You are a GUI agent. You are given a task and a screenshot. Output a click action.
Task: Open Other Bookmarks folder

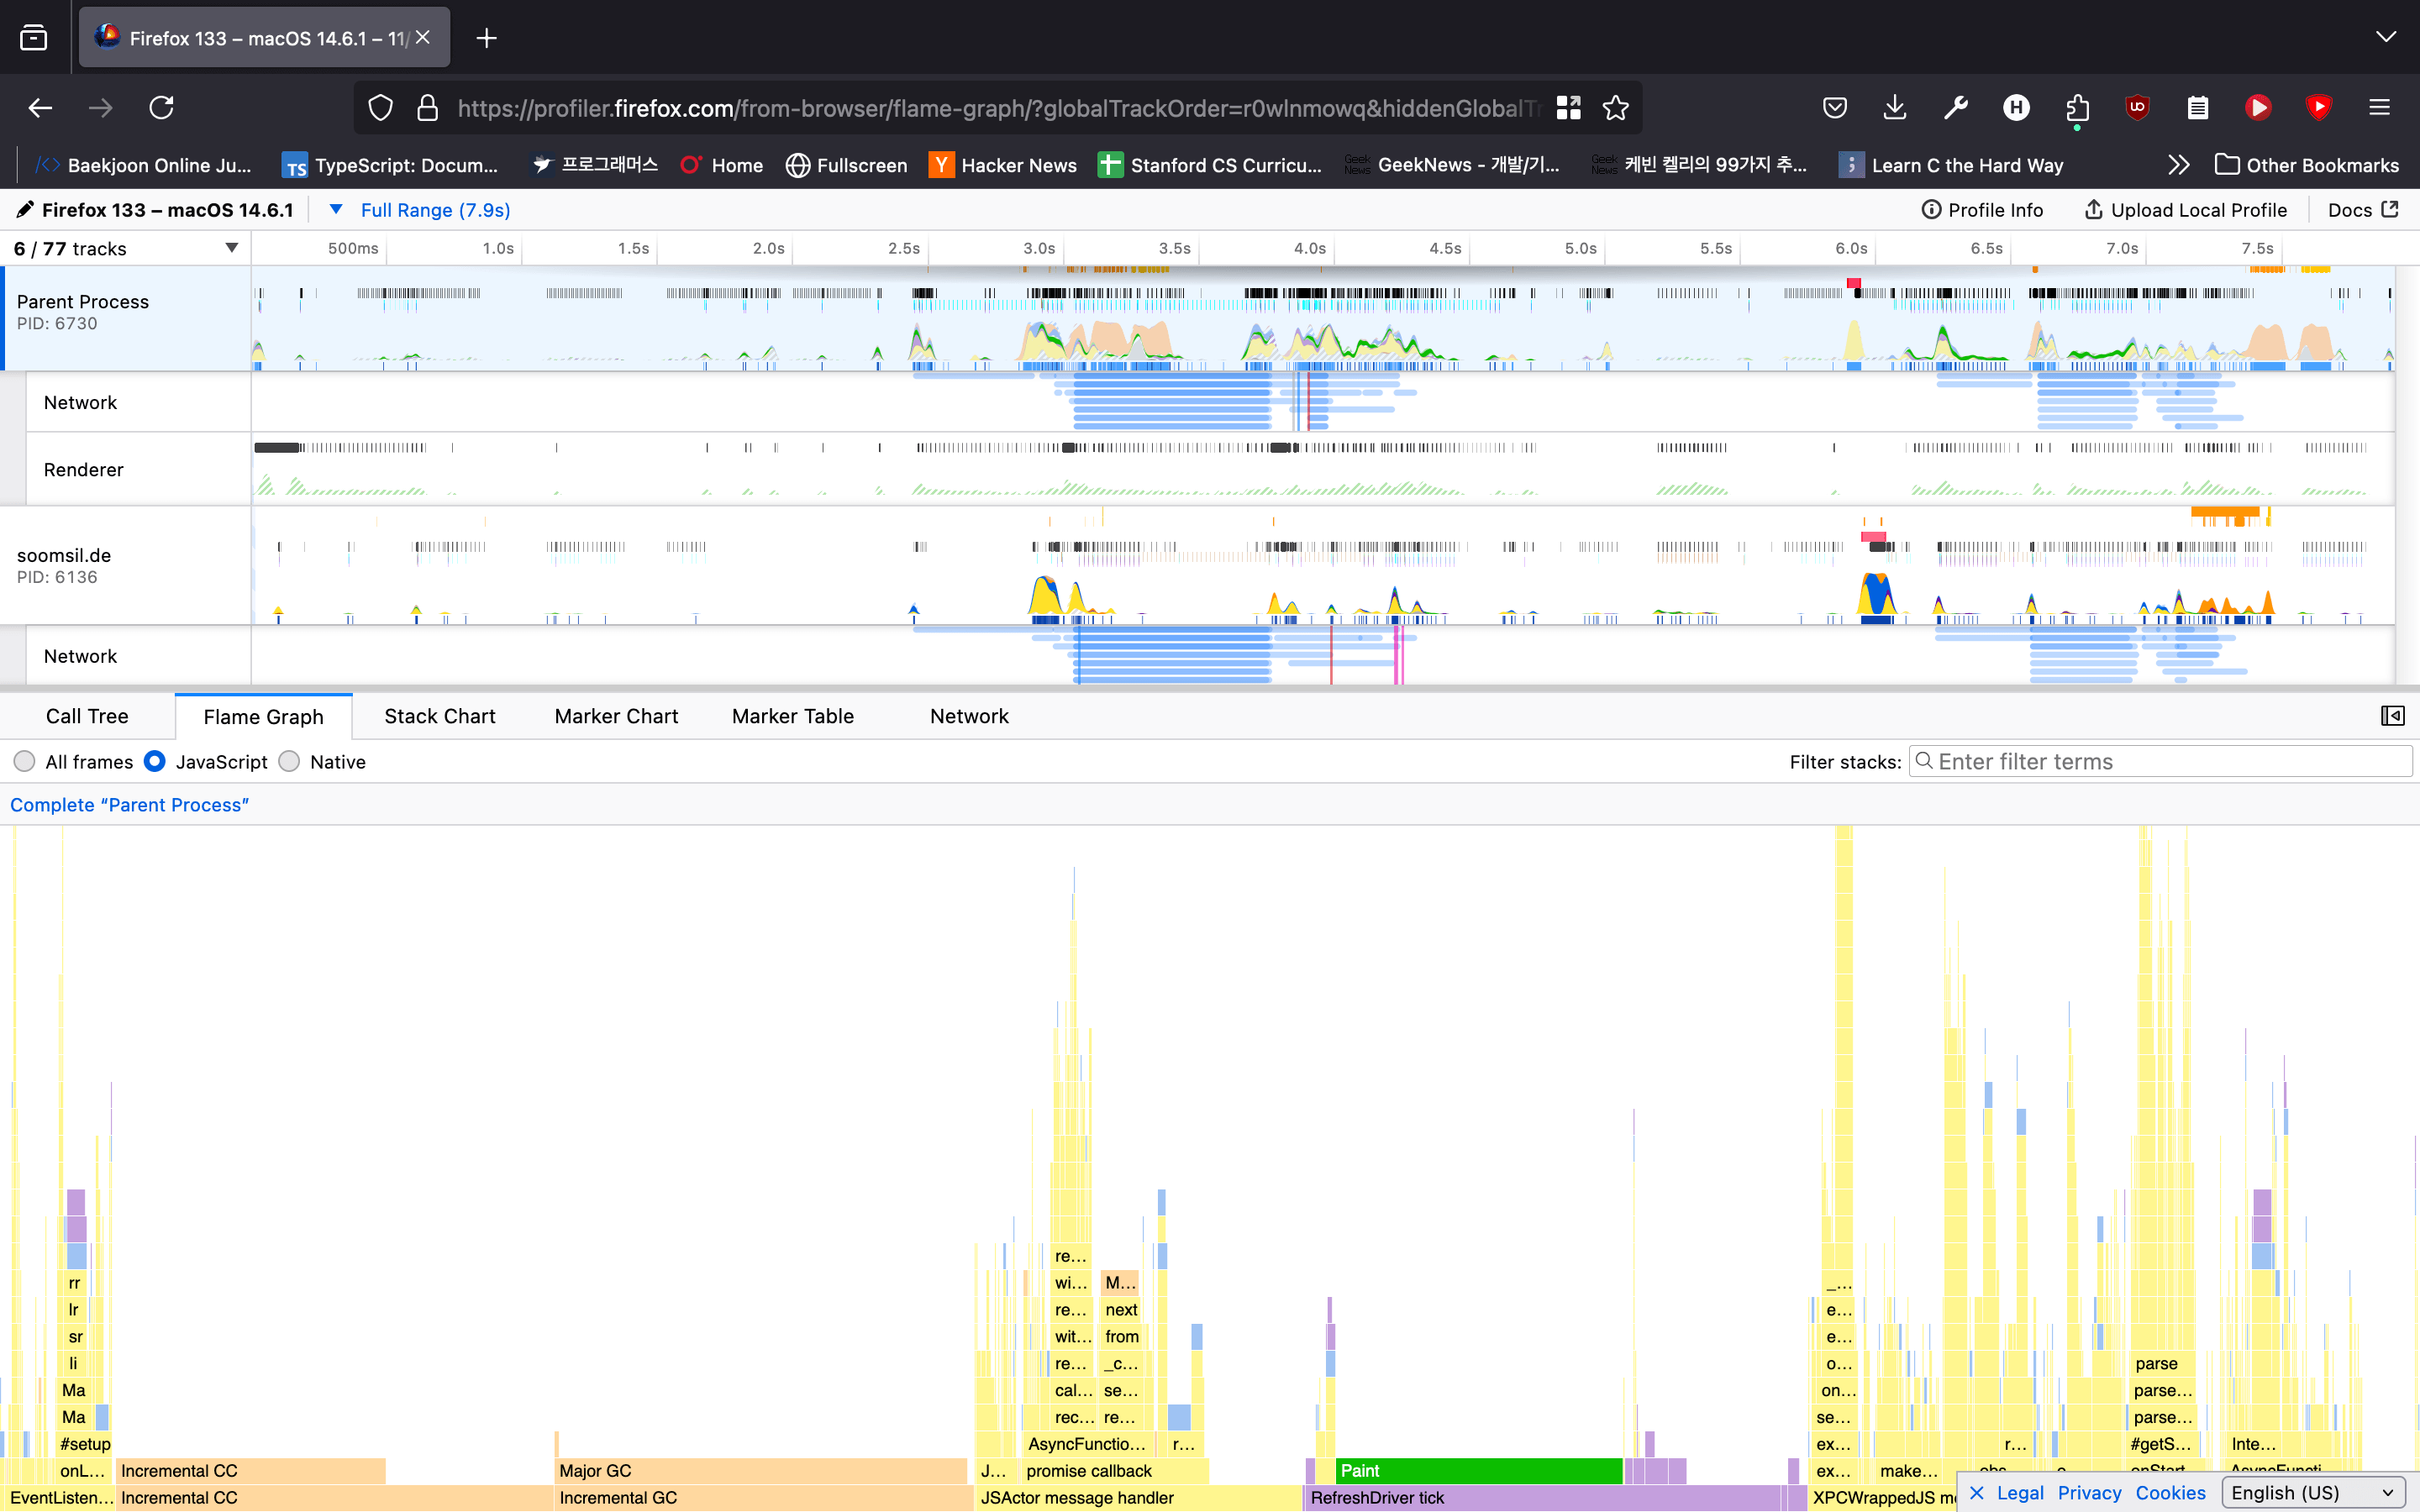point(2306,165)
